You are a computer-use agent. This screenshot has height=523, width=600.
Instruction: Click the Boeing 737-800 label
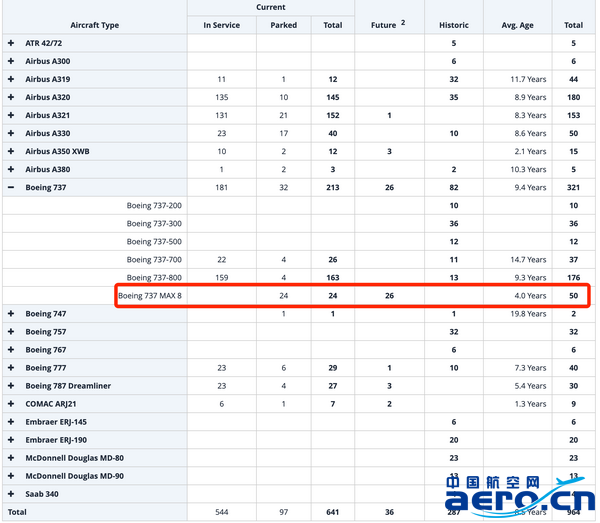[154, 277]
